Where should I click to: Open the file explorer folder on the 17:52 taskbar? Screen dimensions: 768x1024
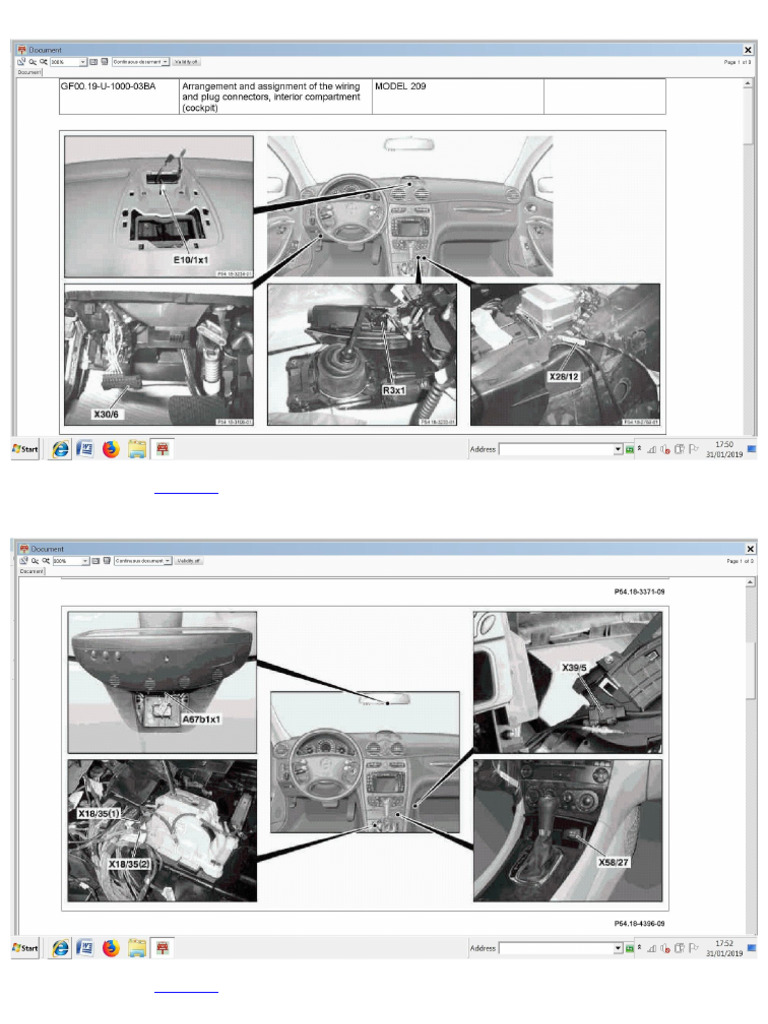(x=137, y=948)
